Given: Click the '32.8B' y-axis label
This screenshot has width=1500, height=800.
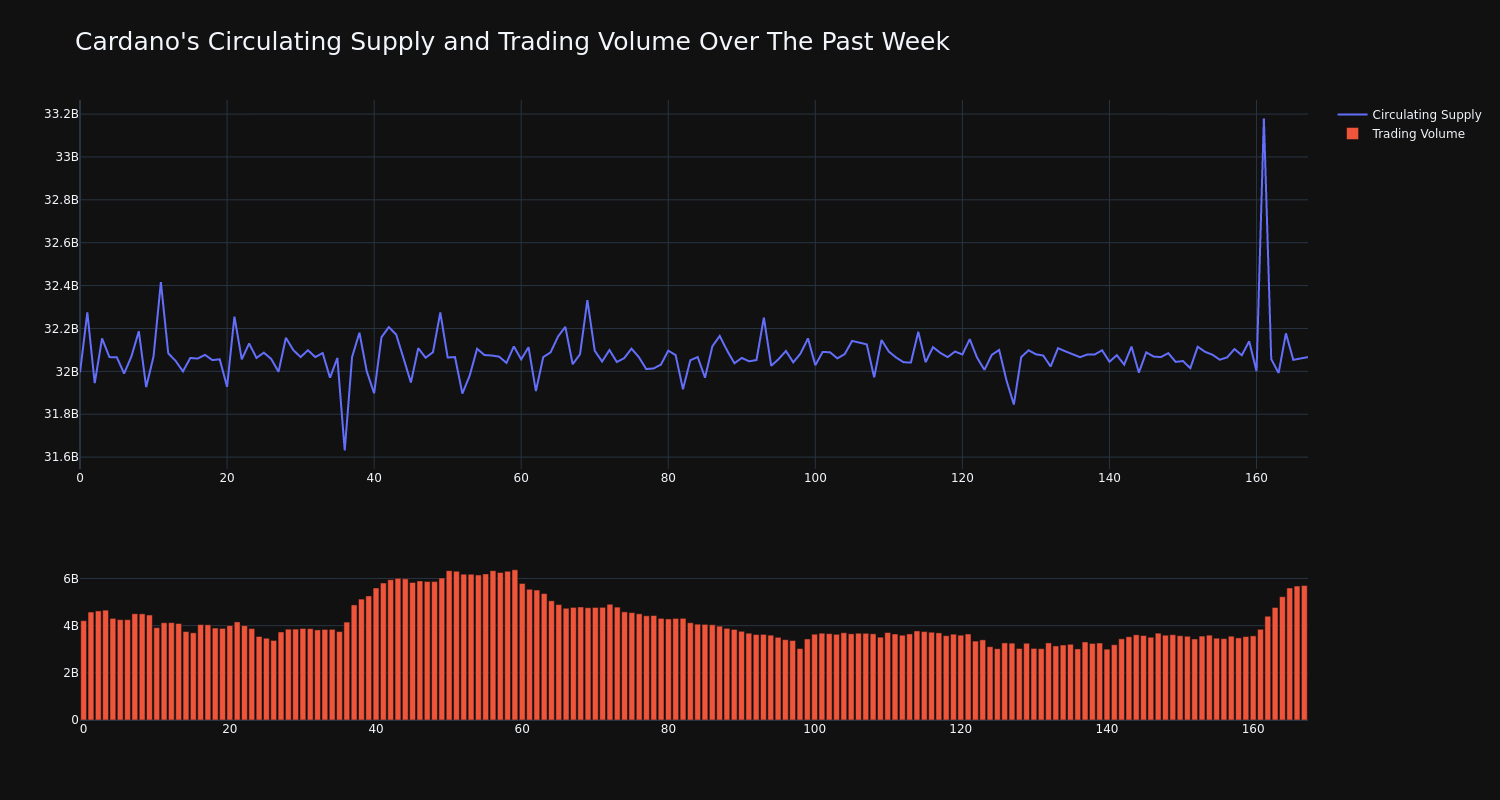Looking at the screenshot, I should click(61, 200).
